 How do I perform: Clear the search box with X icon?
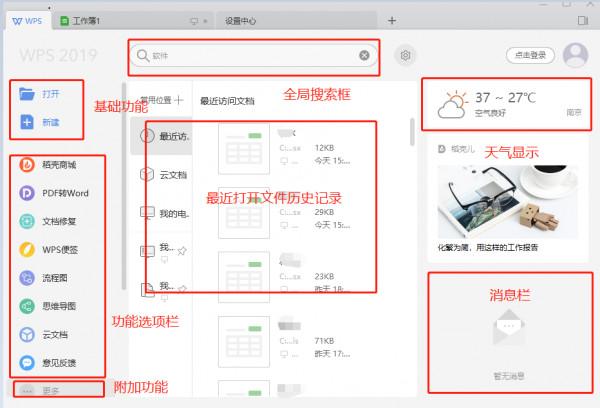(x=364, y=55)
